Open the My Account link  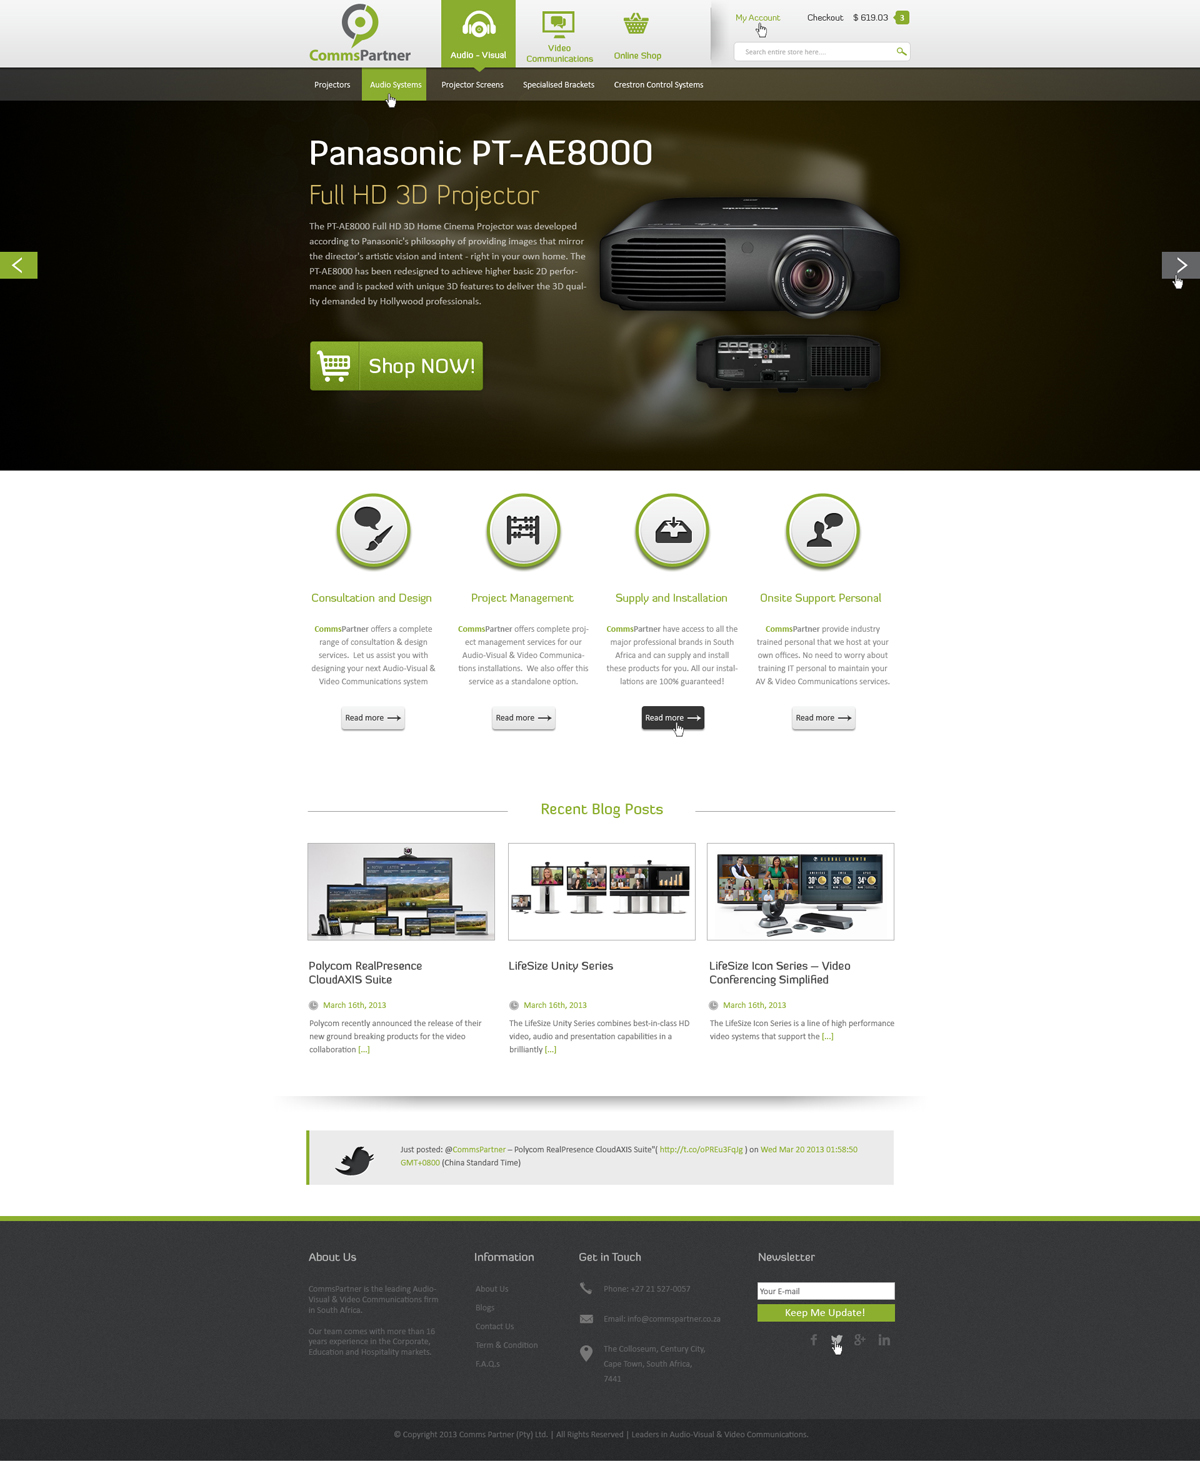757,18
